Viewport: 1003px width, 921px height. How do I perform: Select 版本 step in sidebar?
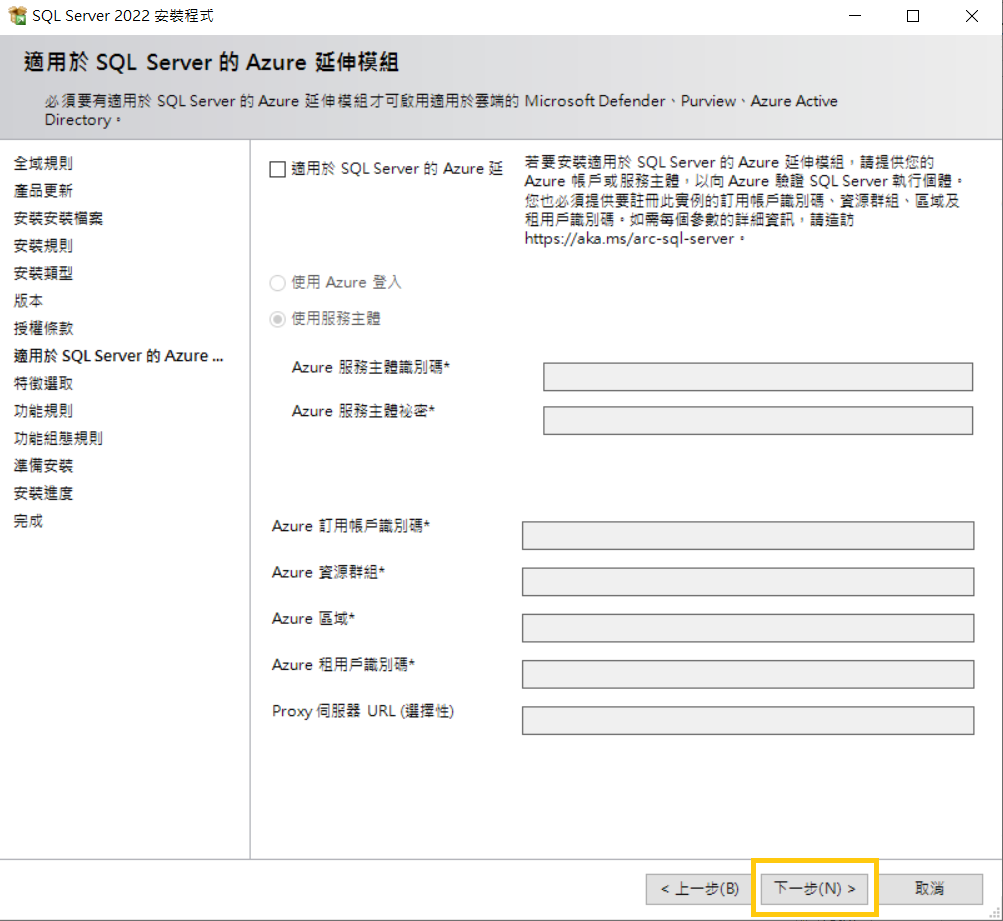(28, 301)
